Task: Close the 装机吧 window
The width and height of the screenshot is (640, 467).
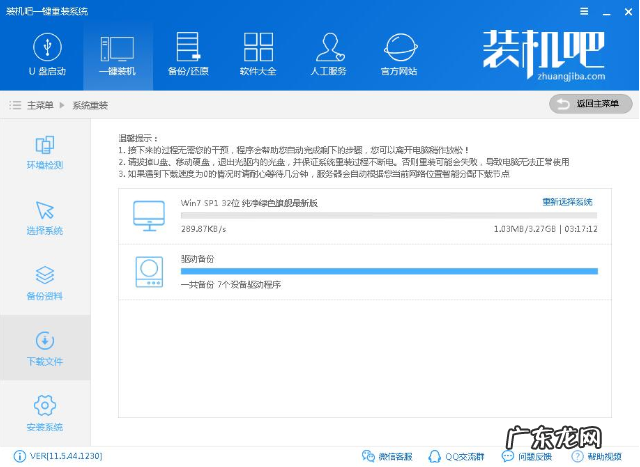Action: (x=629, y=12)
